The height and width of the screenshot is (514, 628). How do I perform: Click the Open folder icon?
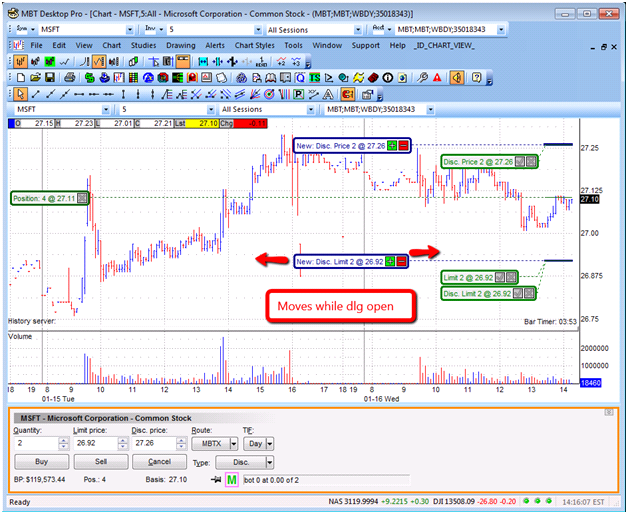tap(36, 77)
